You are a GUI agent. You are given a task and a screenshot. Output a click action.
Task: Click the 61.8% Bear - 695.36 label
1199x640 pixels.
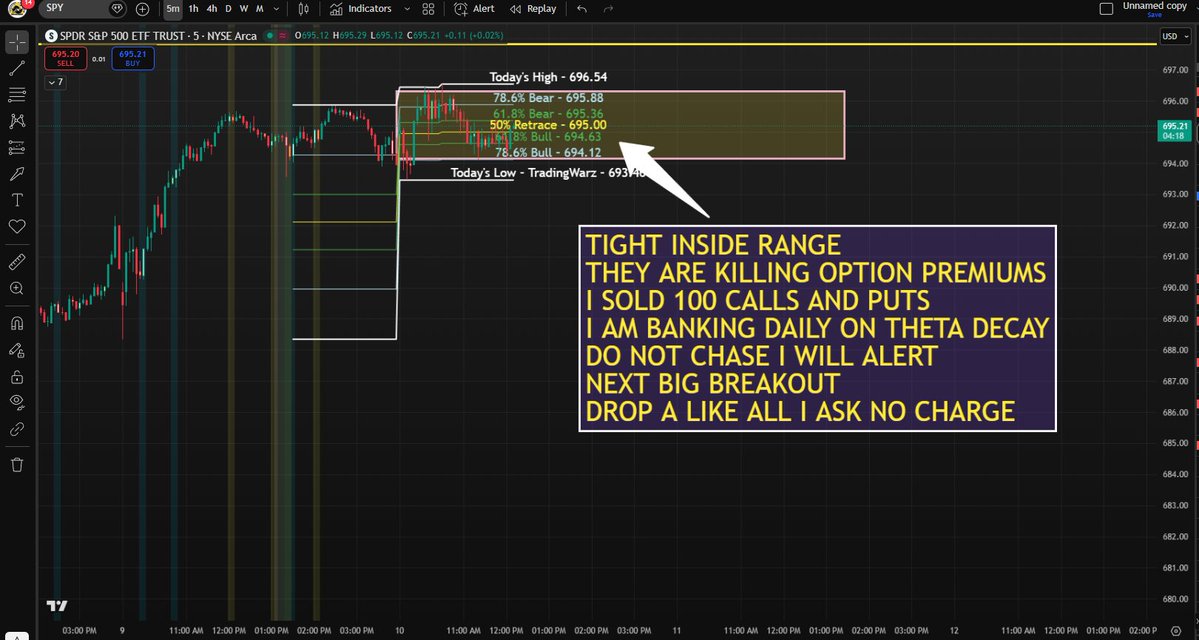(548, 113)
